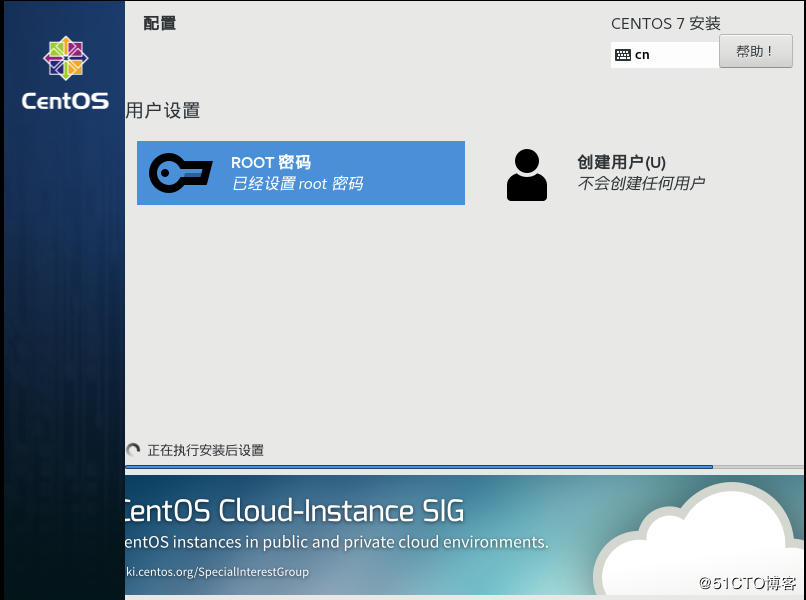The width and height of the screenshot is (806, 600).
Task: Click the installation progress spinner icon
Action: [133, 450]
